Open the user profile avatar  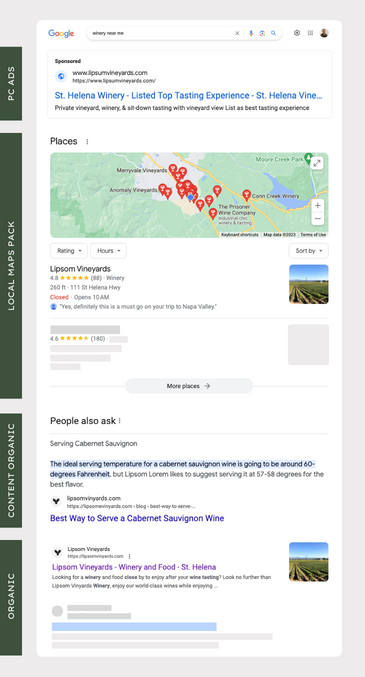[x=324, y=33]
